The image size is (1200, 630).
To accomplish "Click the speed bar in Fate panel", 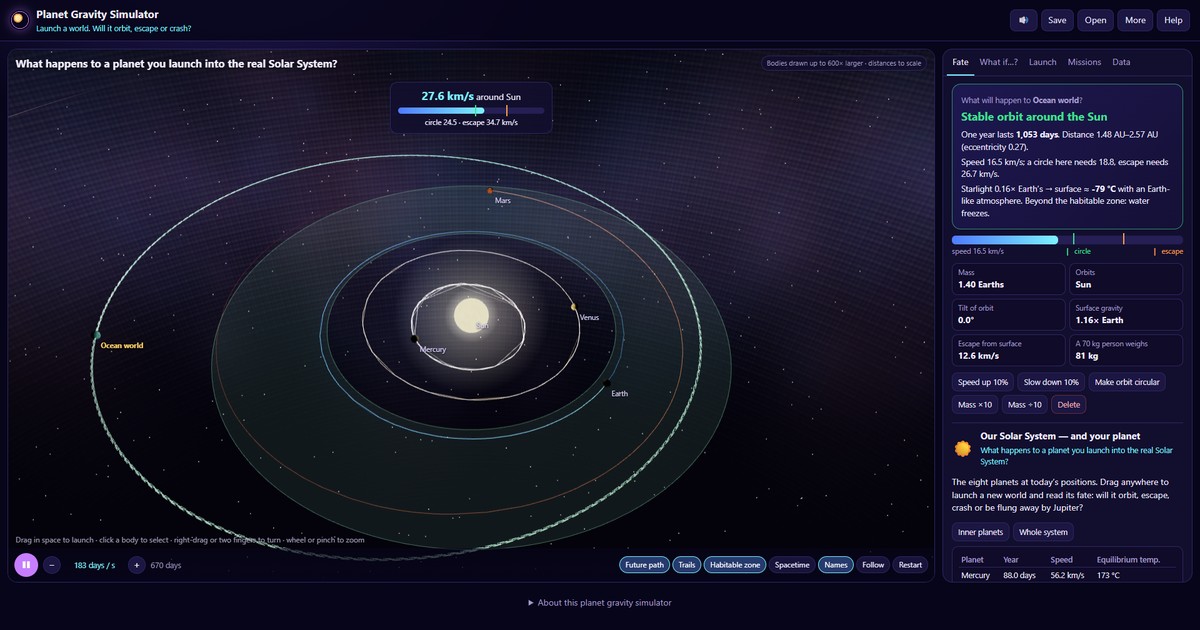I will 1067,240.
